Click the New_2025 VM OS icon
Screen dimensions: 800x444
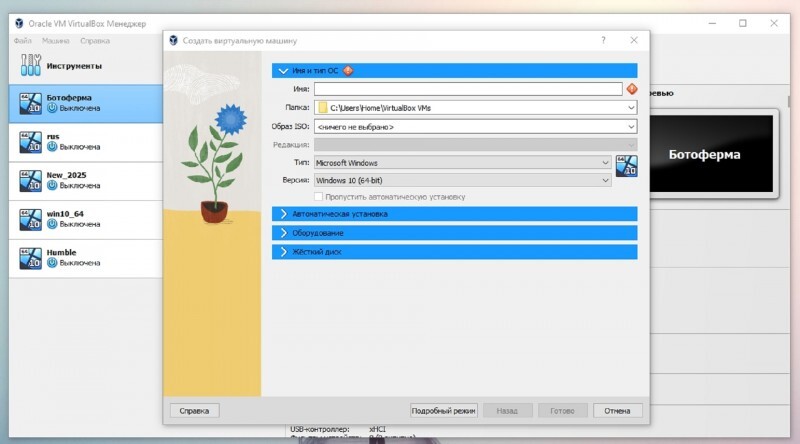(31, 181)
